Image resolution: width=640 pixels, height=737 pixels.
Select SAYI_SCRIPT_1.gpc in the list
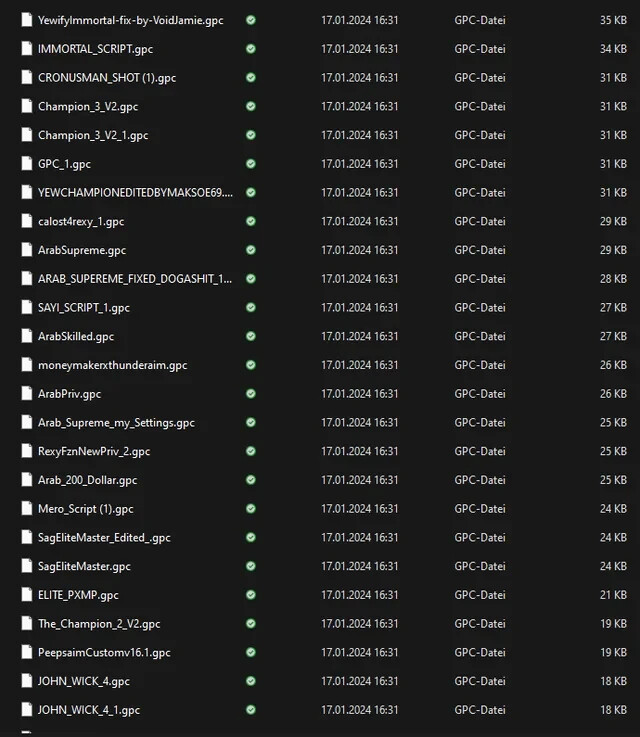[84, 308]
